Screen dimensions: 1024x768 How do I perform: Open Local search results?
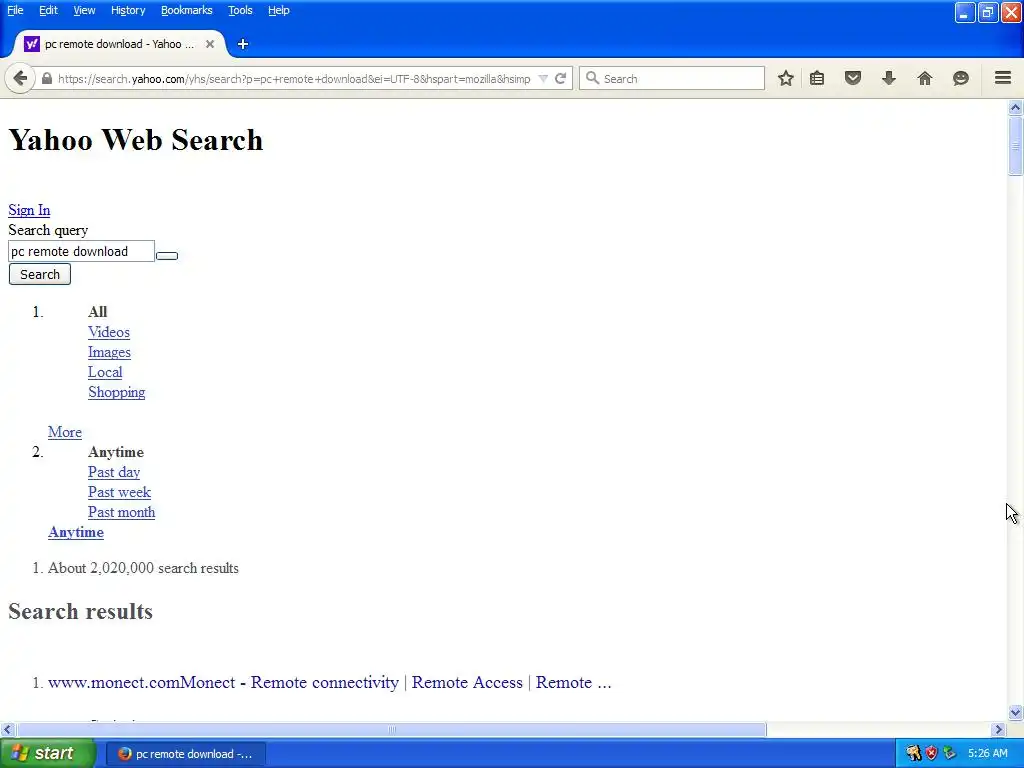105,372
